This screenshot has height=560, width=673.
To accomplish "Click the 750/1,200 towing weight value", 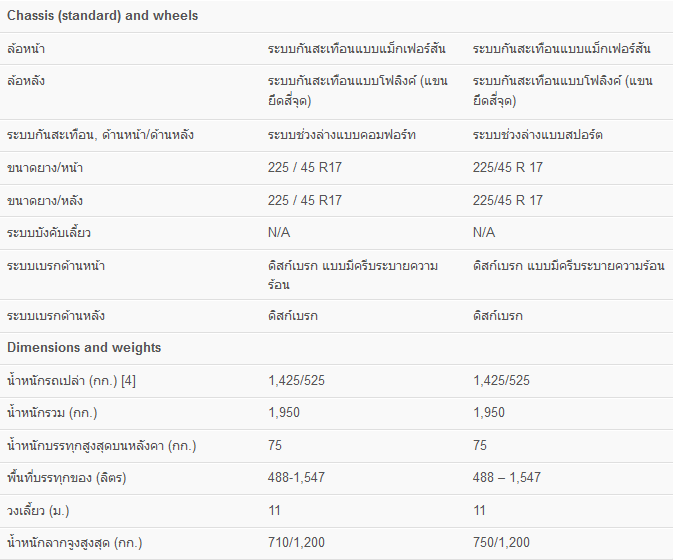I will coord(502,543).
